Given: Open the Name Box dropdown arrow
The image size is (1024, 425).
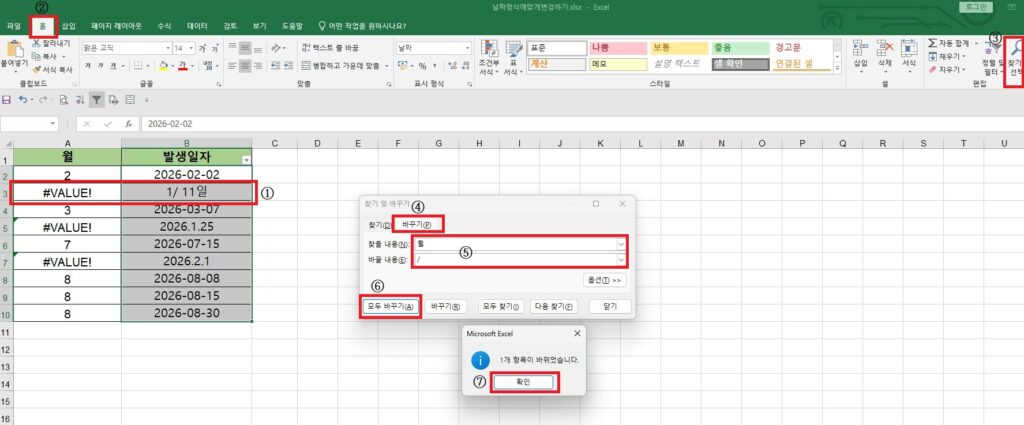Looking at the screenshot, I should point(53,123).
